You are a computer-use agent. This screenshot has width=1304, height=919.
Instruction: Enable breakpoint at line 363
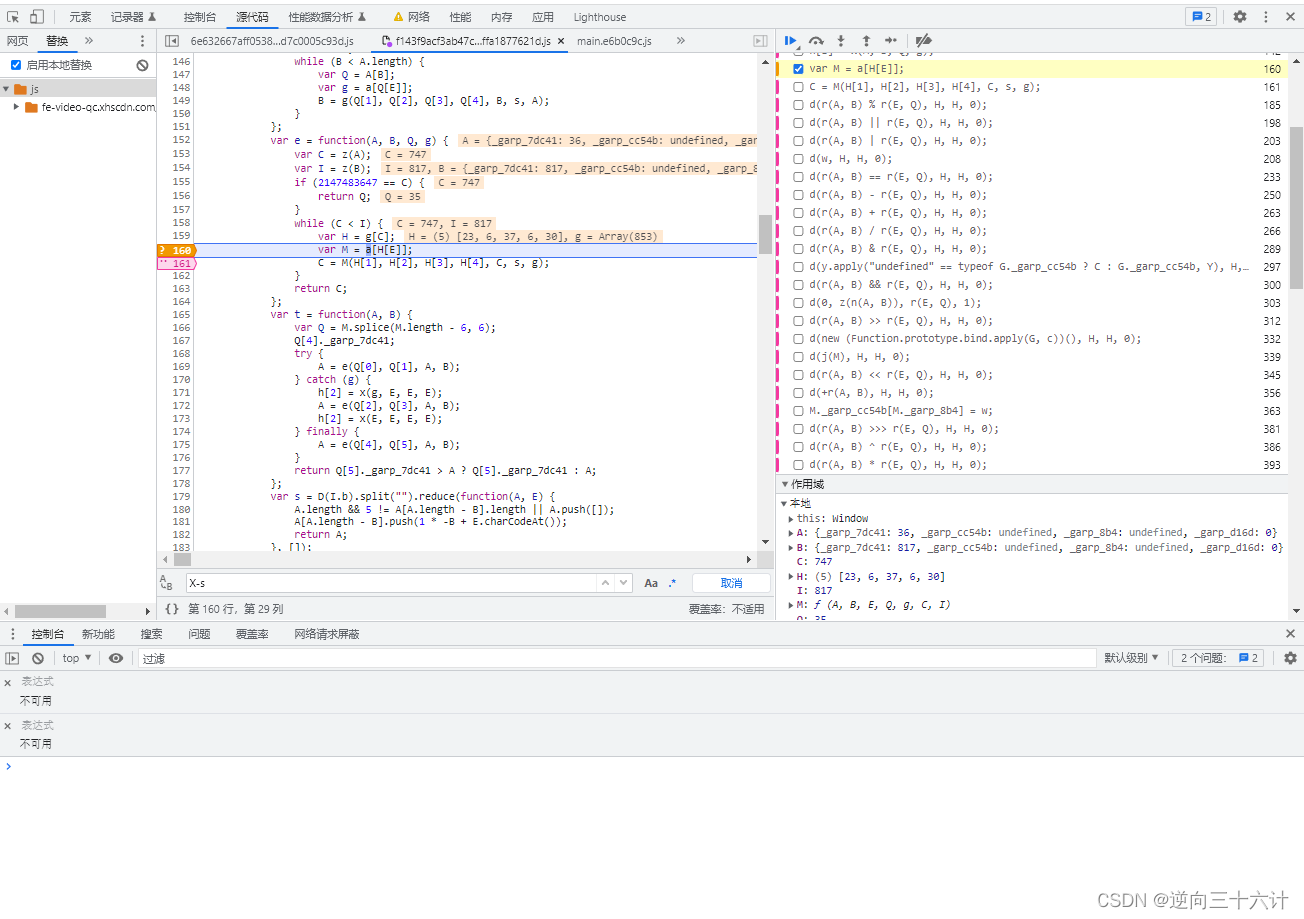point(798,411)
